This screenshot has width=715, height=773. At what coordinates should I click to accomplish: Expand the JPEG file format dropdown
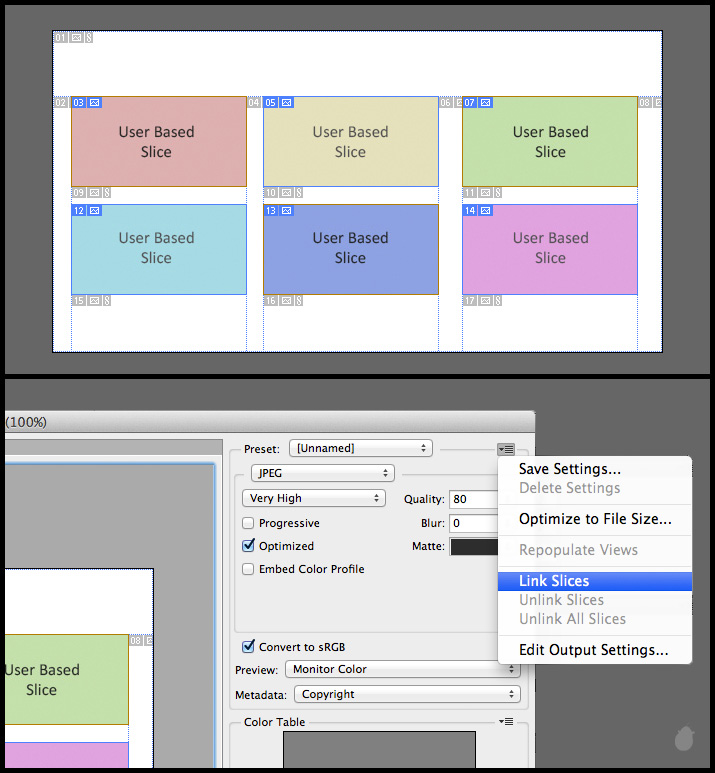click(323, 473)
